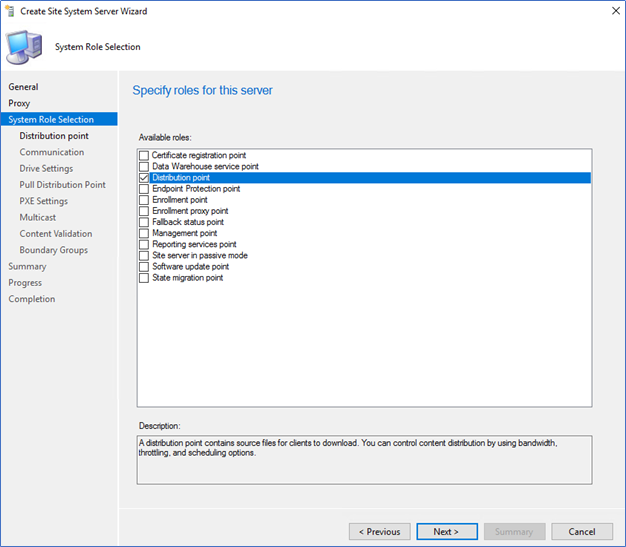Click the wizard computer icon in the header
This screenshot has height=547, width=626.
point(24,47)
